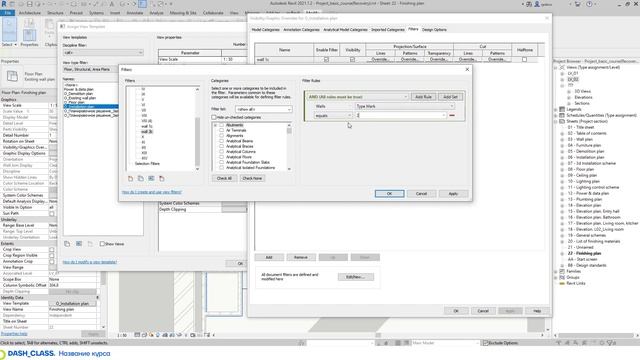Viewport: 640px width, 360px height.
Task: Open the Type Mark parameter dropdown
Action: click(x=404, y=106)
